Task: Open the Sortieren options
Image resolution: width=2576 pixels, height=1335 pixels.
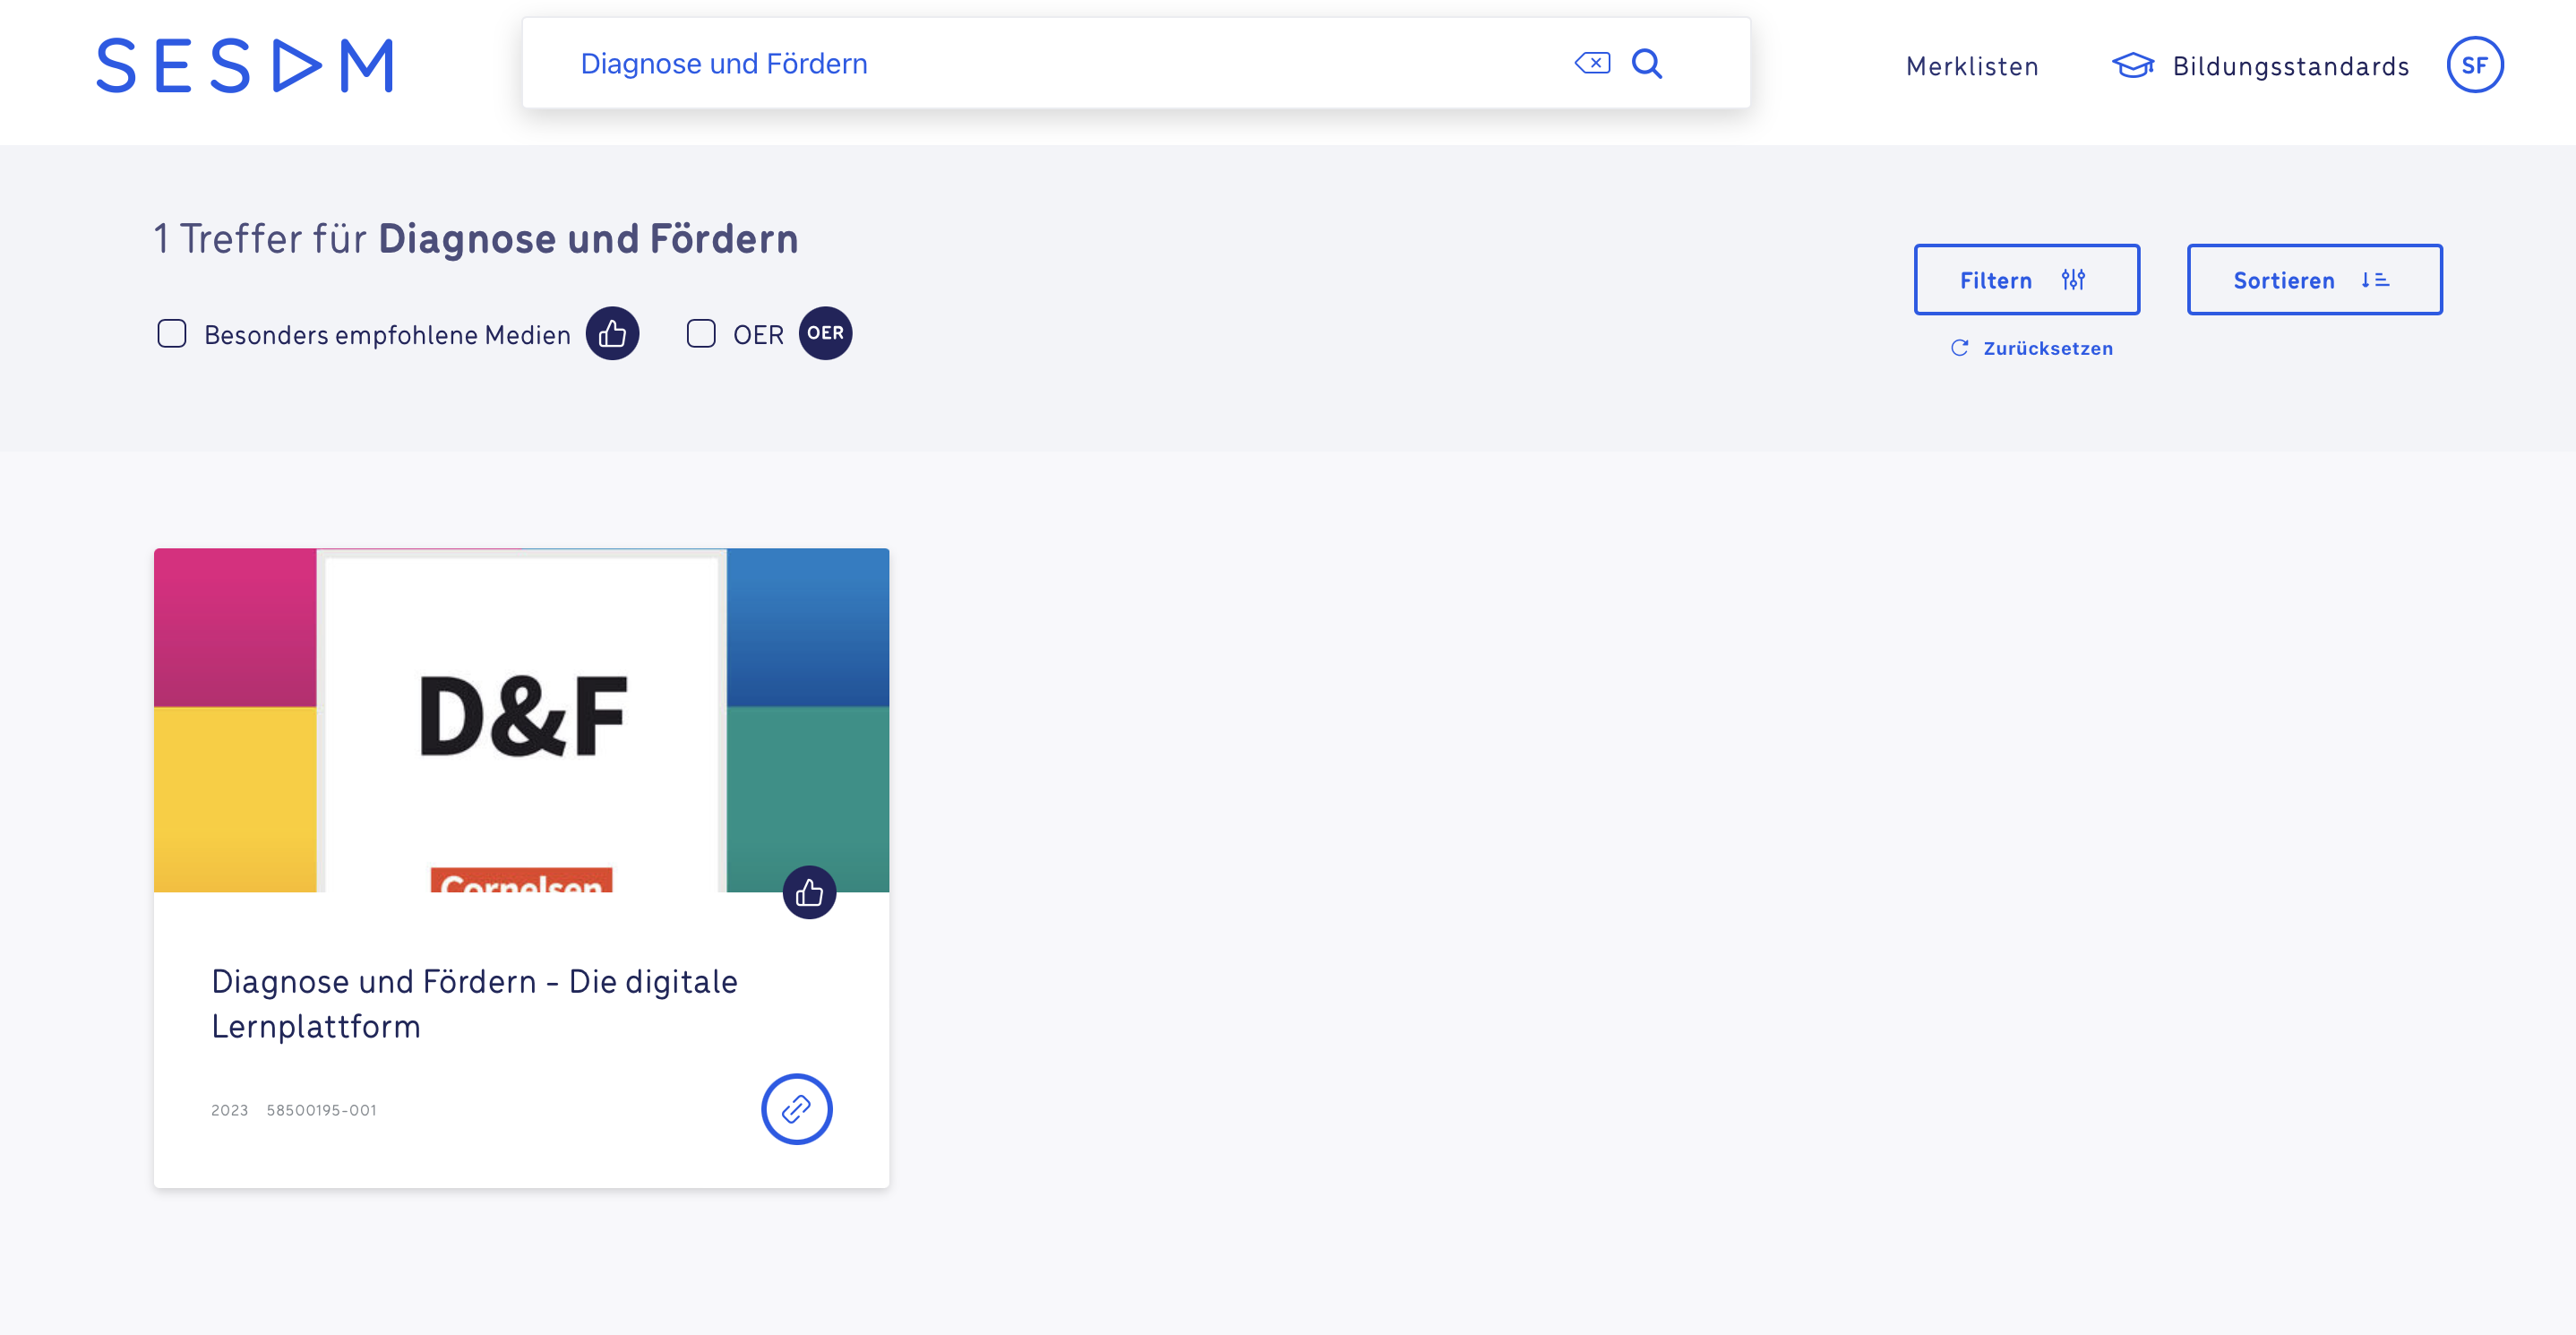Action: tap(2314, 280)
